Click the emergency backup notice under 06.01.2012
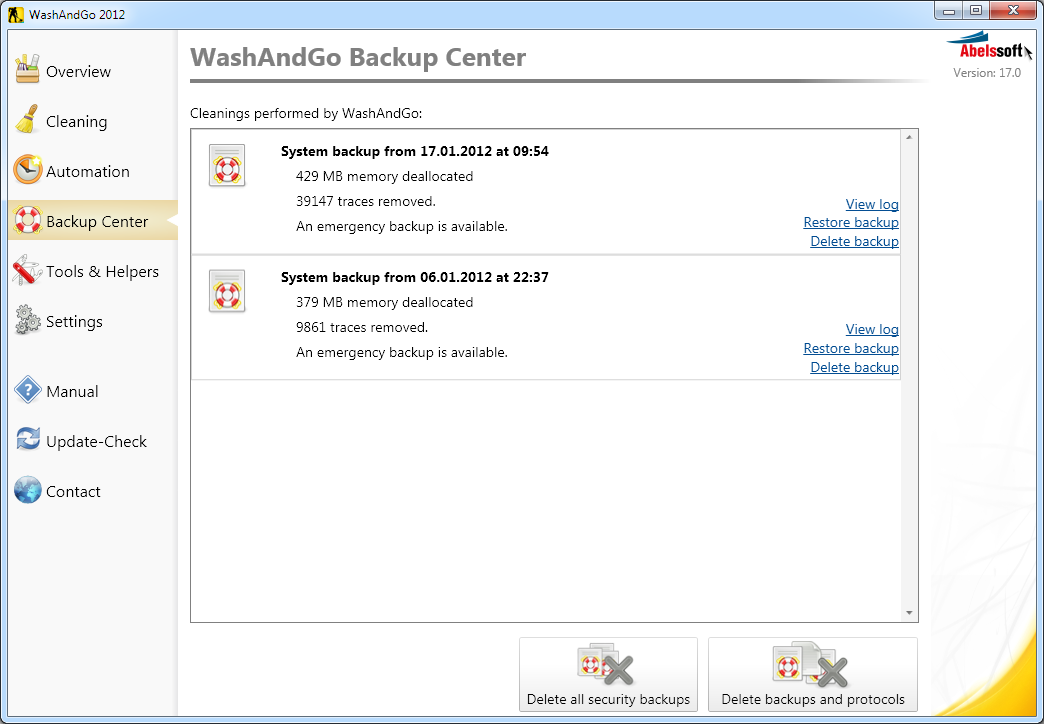 coord(401,352)
